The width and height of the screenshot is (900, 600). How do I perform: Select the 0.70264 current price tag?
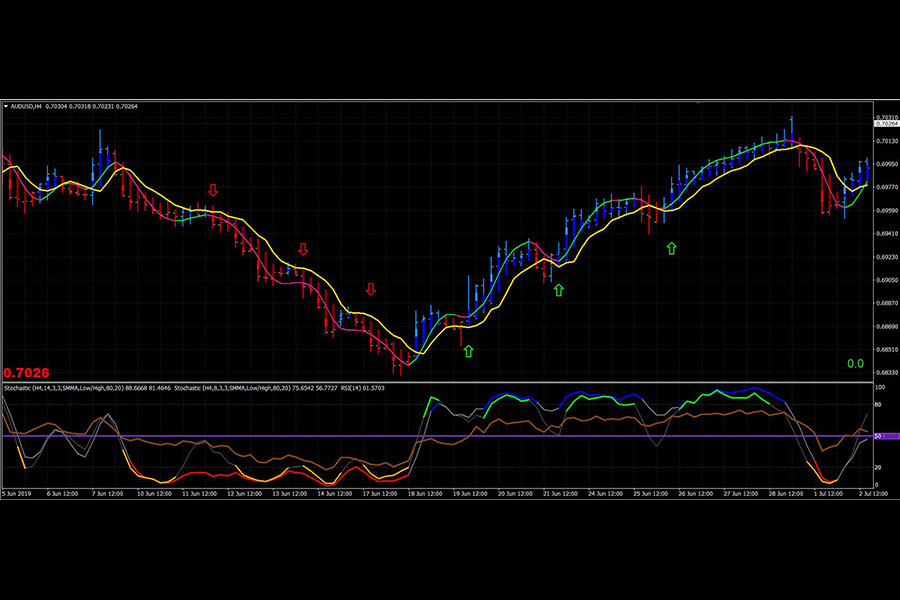(x=887, y=123)
